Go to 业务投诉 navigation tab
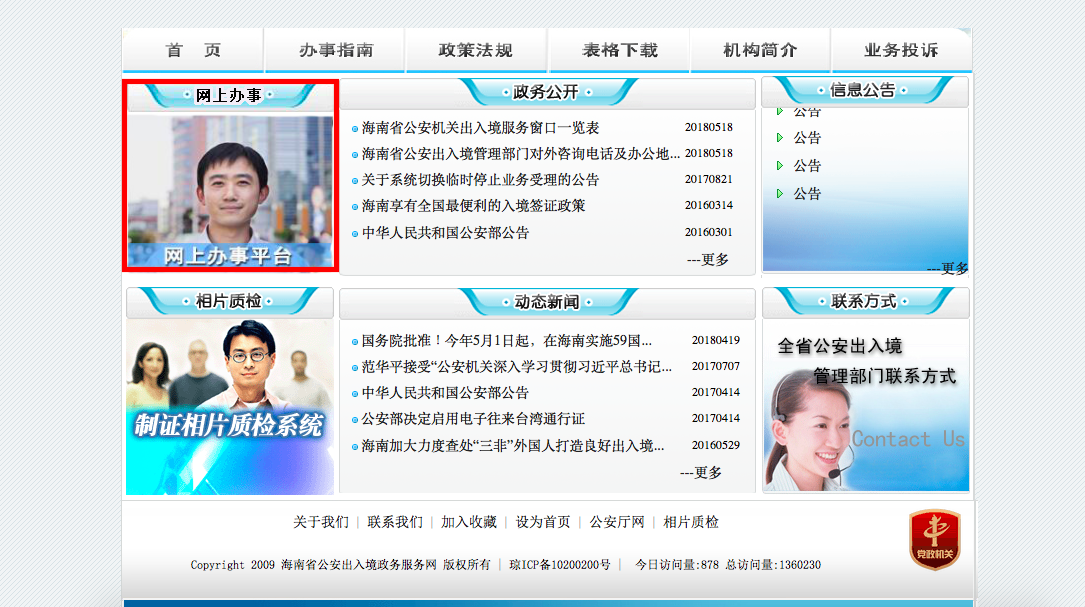This screenshot has width=1085, height=607. tap(902, 50)
